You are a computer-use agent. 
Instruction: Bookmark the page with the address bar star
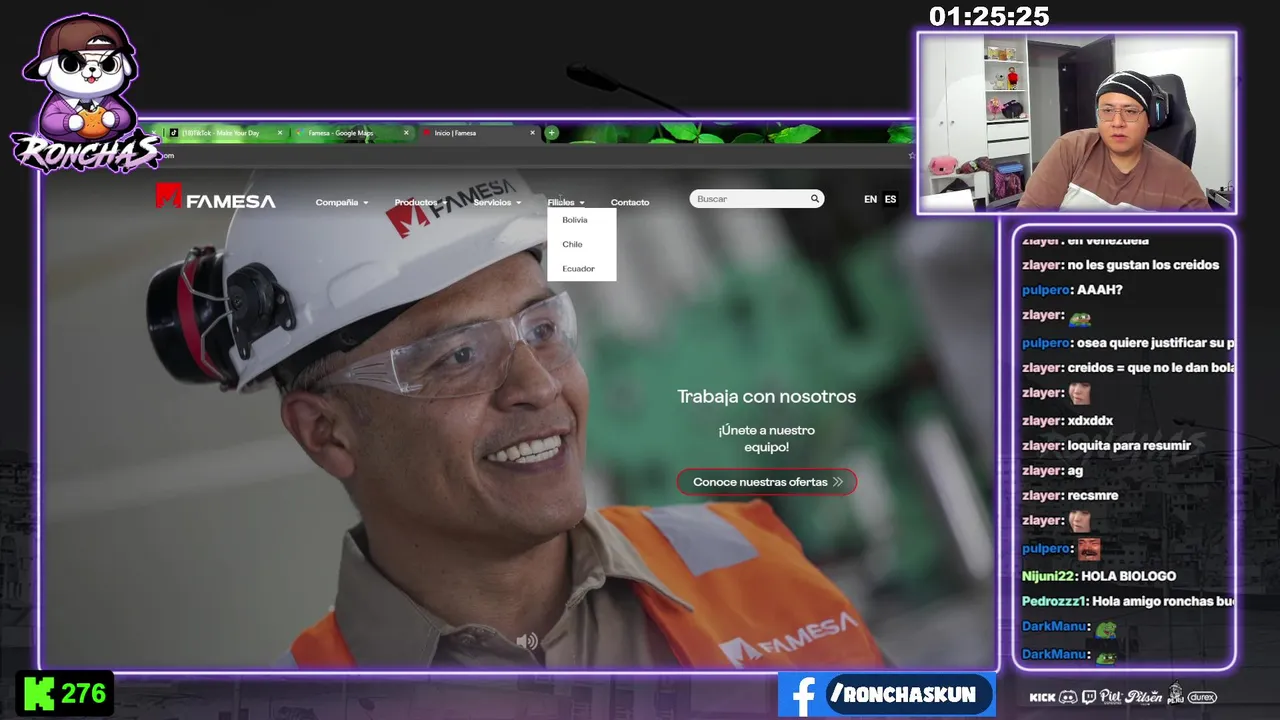910,155
